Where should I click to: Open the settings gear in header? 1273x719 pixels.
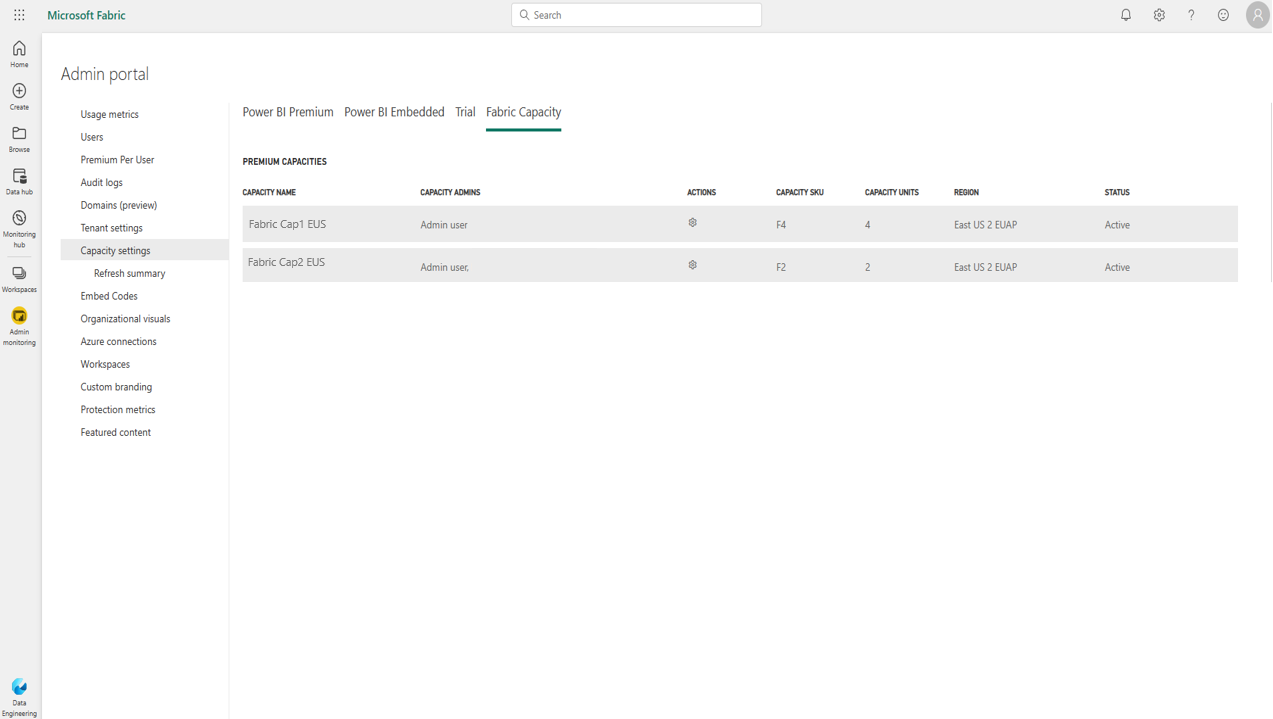(1159, 15)
